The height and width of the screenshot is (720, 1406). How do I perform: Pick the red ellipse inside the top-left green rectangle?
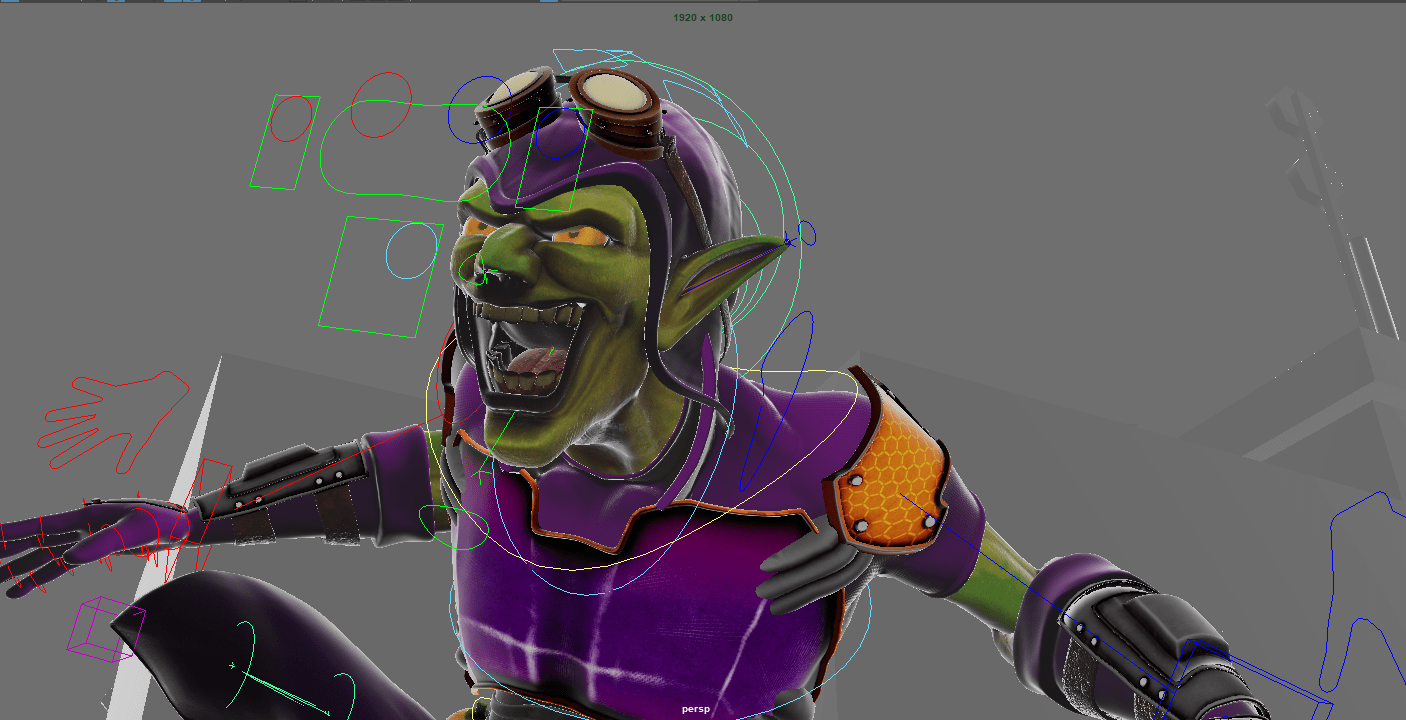point(290,119)
